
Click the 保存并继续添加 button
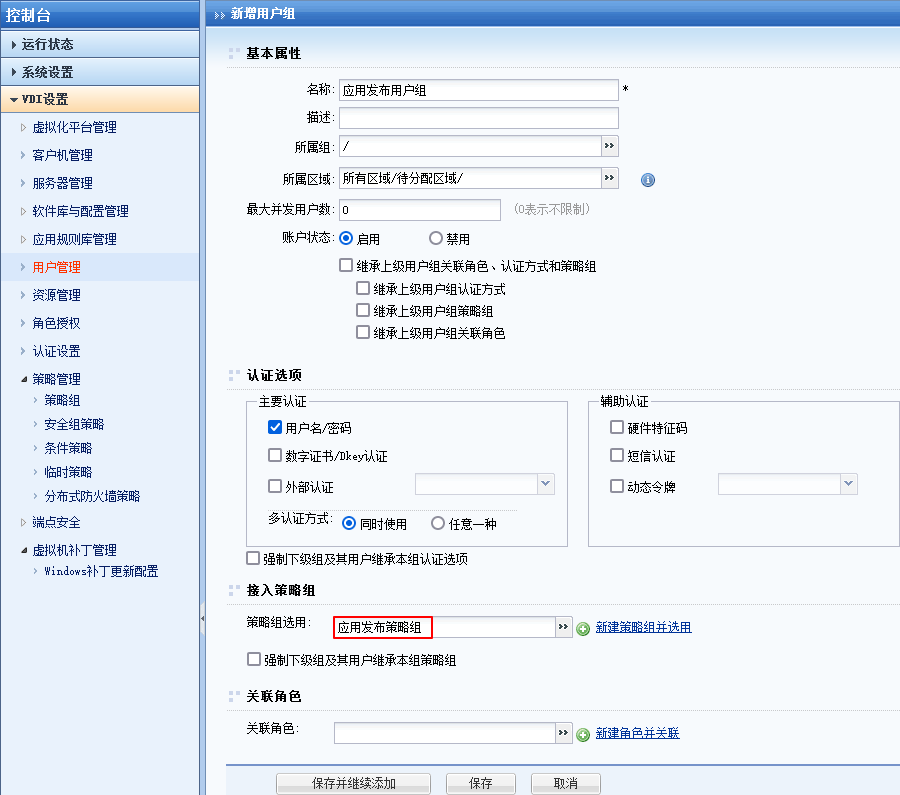(353, 783)
